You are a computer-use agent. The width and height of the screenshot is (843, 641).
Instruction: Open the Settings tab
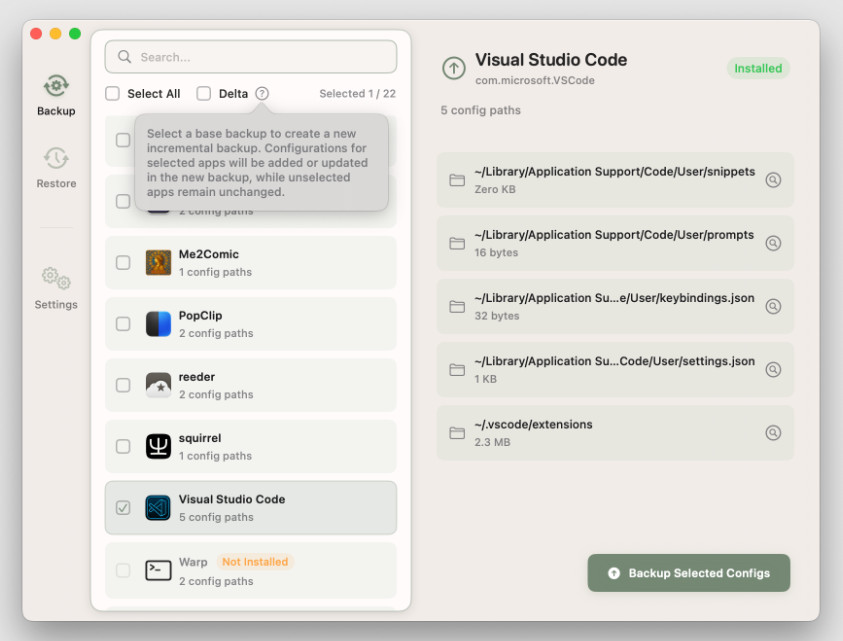[x=56, y=288]
